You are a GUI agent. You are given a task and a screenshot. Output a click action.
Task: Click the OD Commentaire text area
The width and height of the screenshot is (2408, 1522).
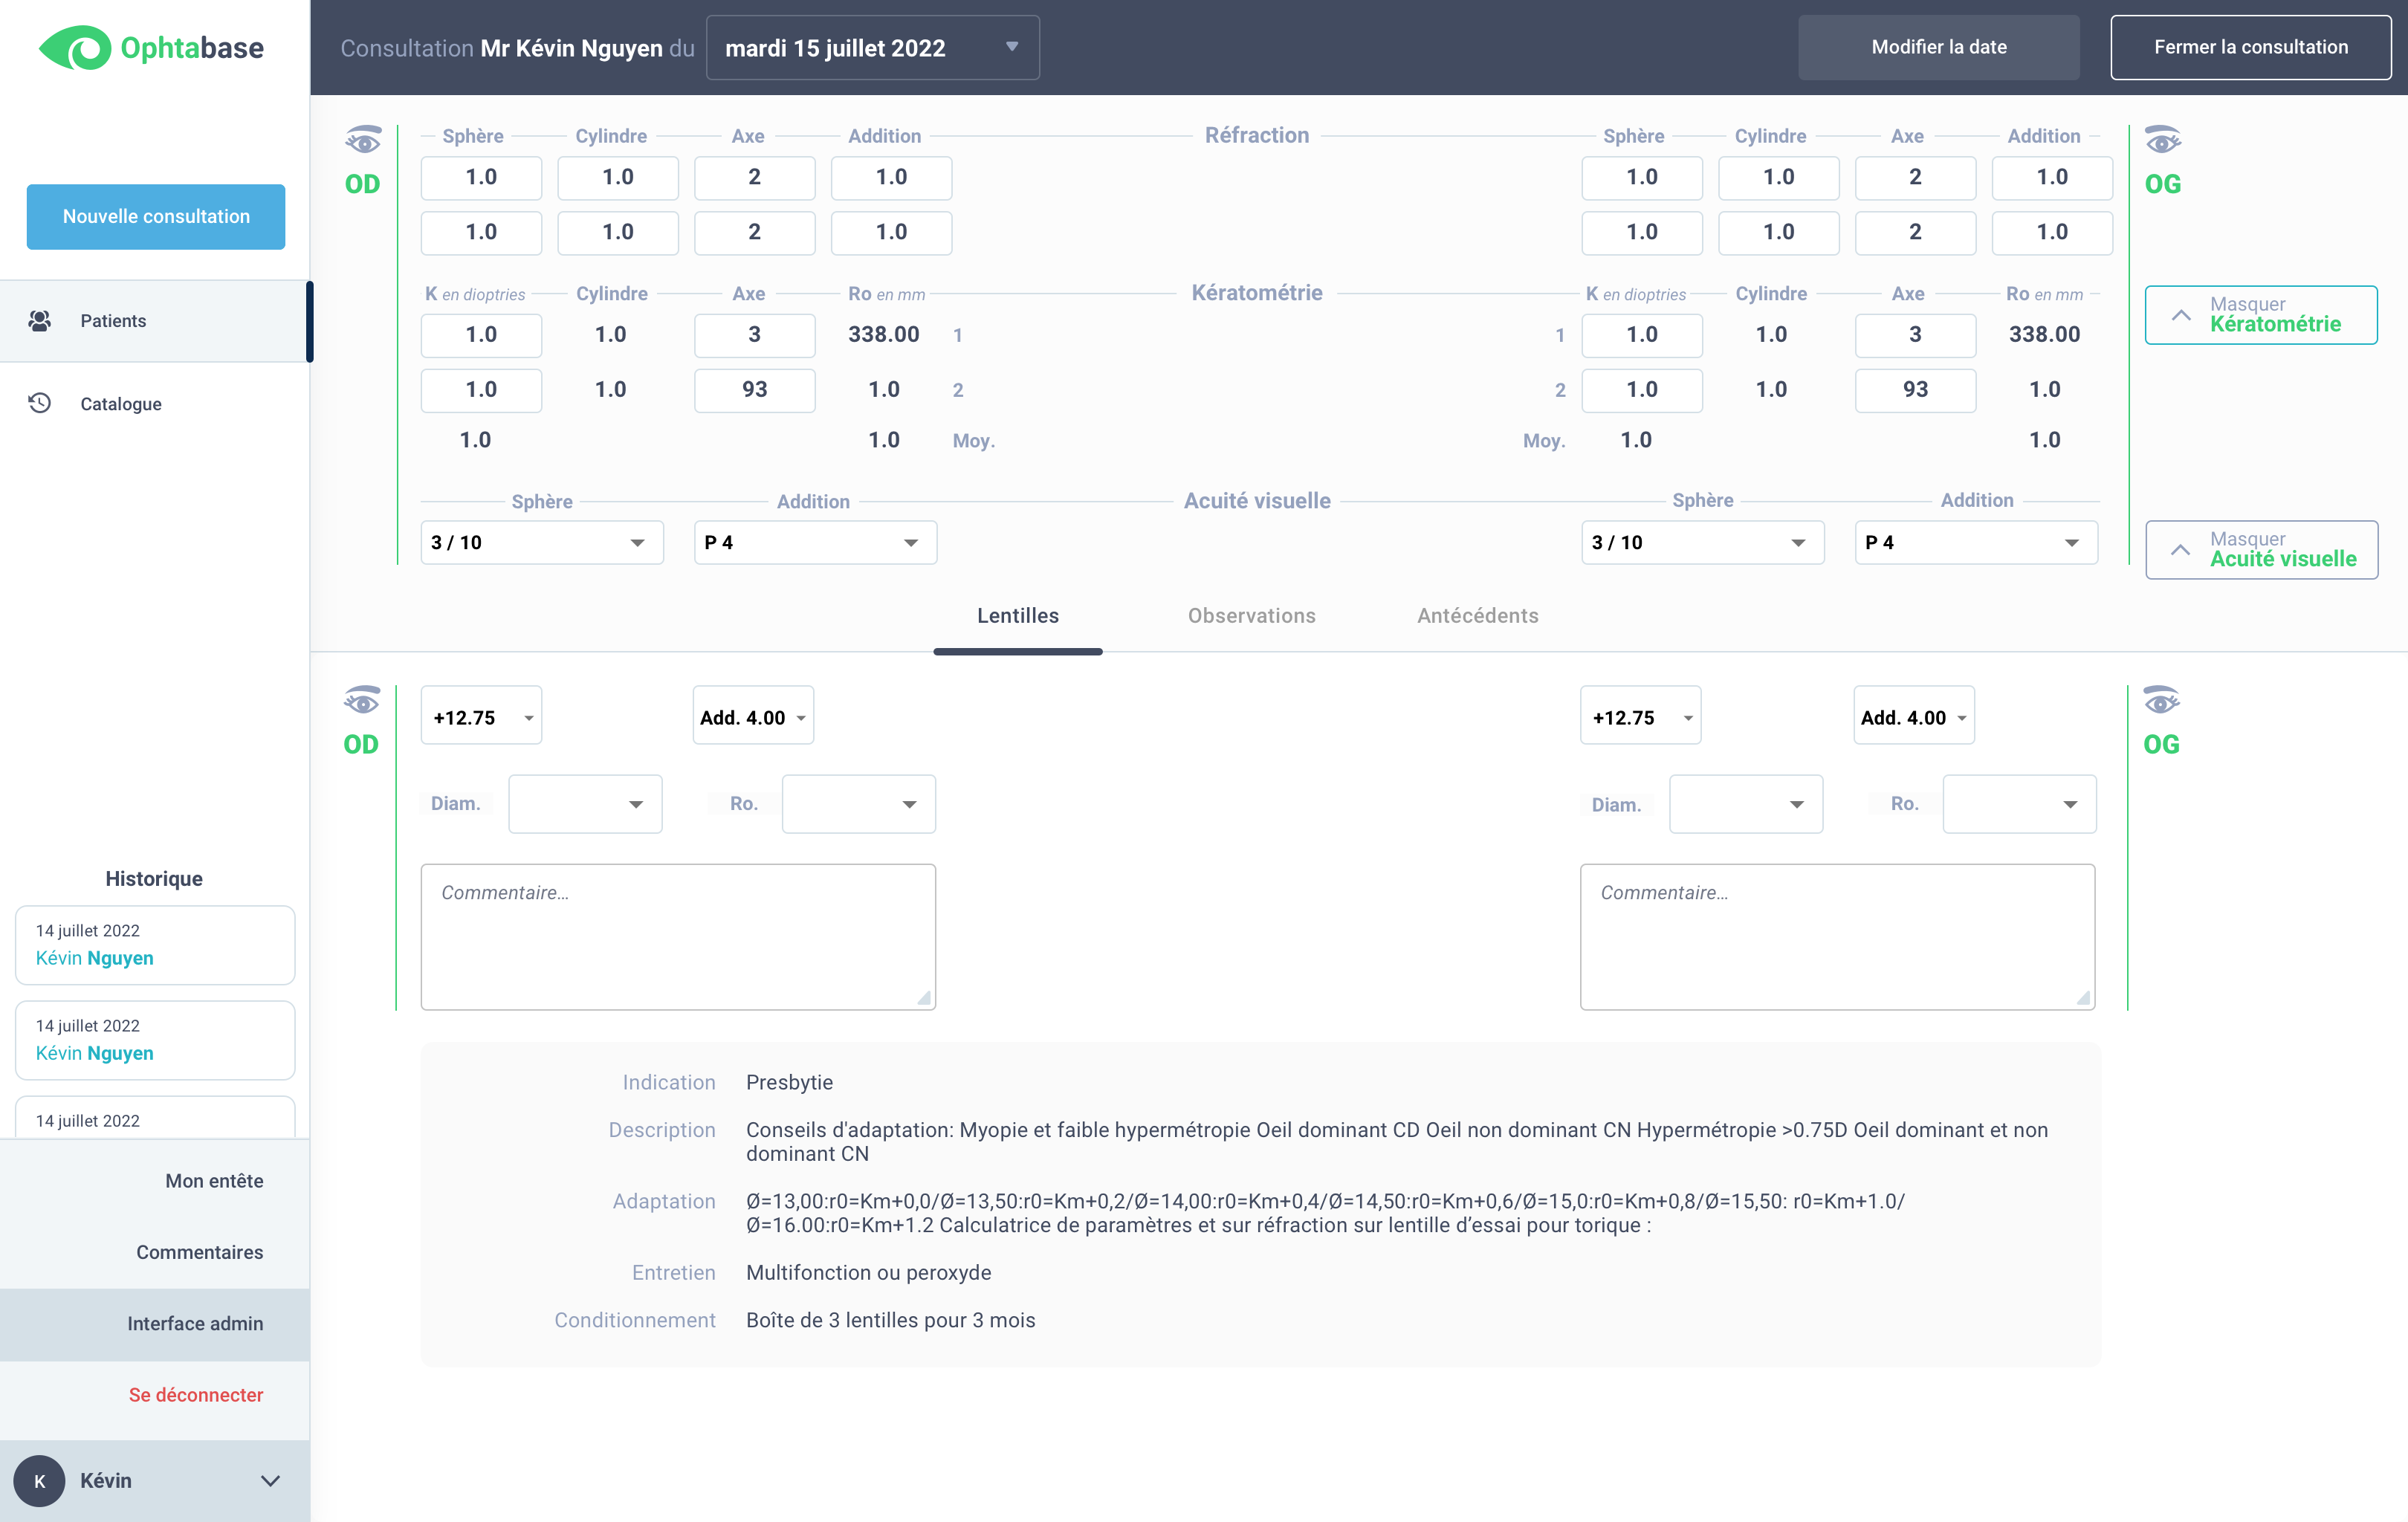click(678, 937)
